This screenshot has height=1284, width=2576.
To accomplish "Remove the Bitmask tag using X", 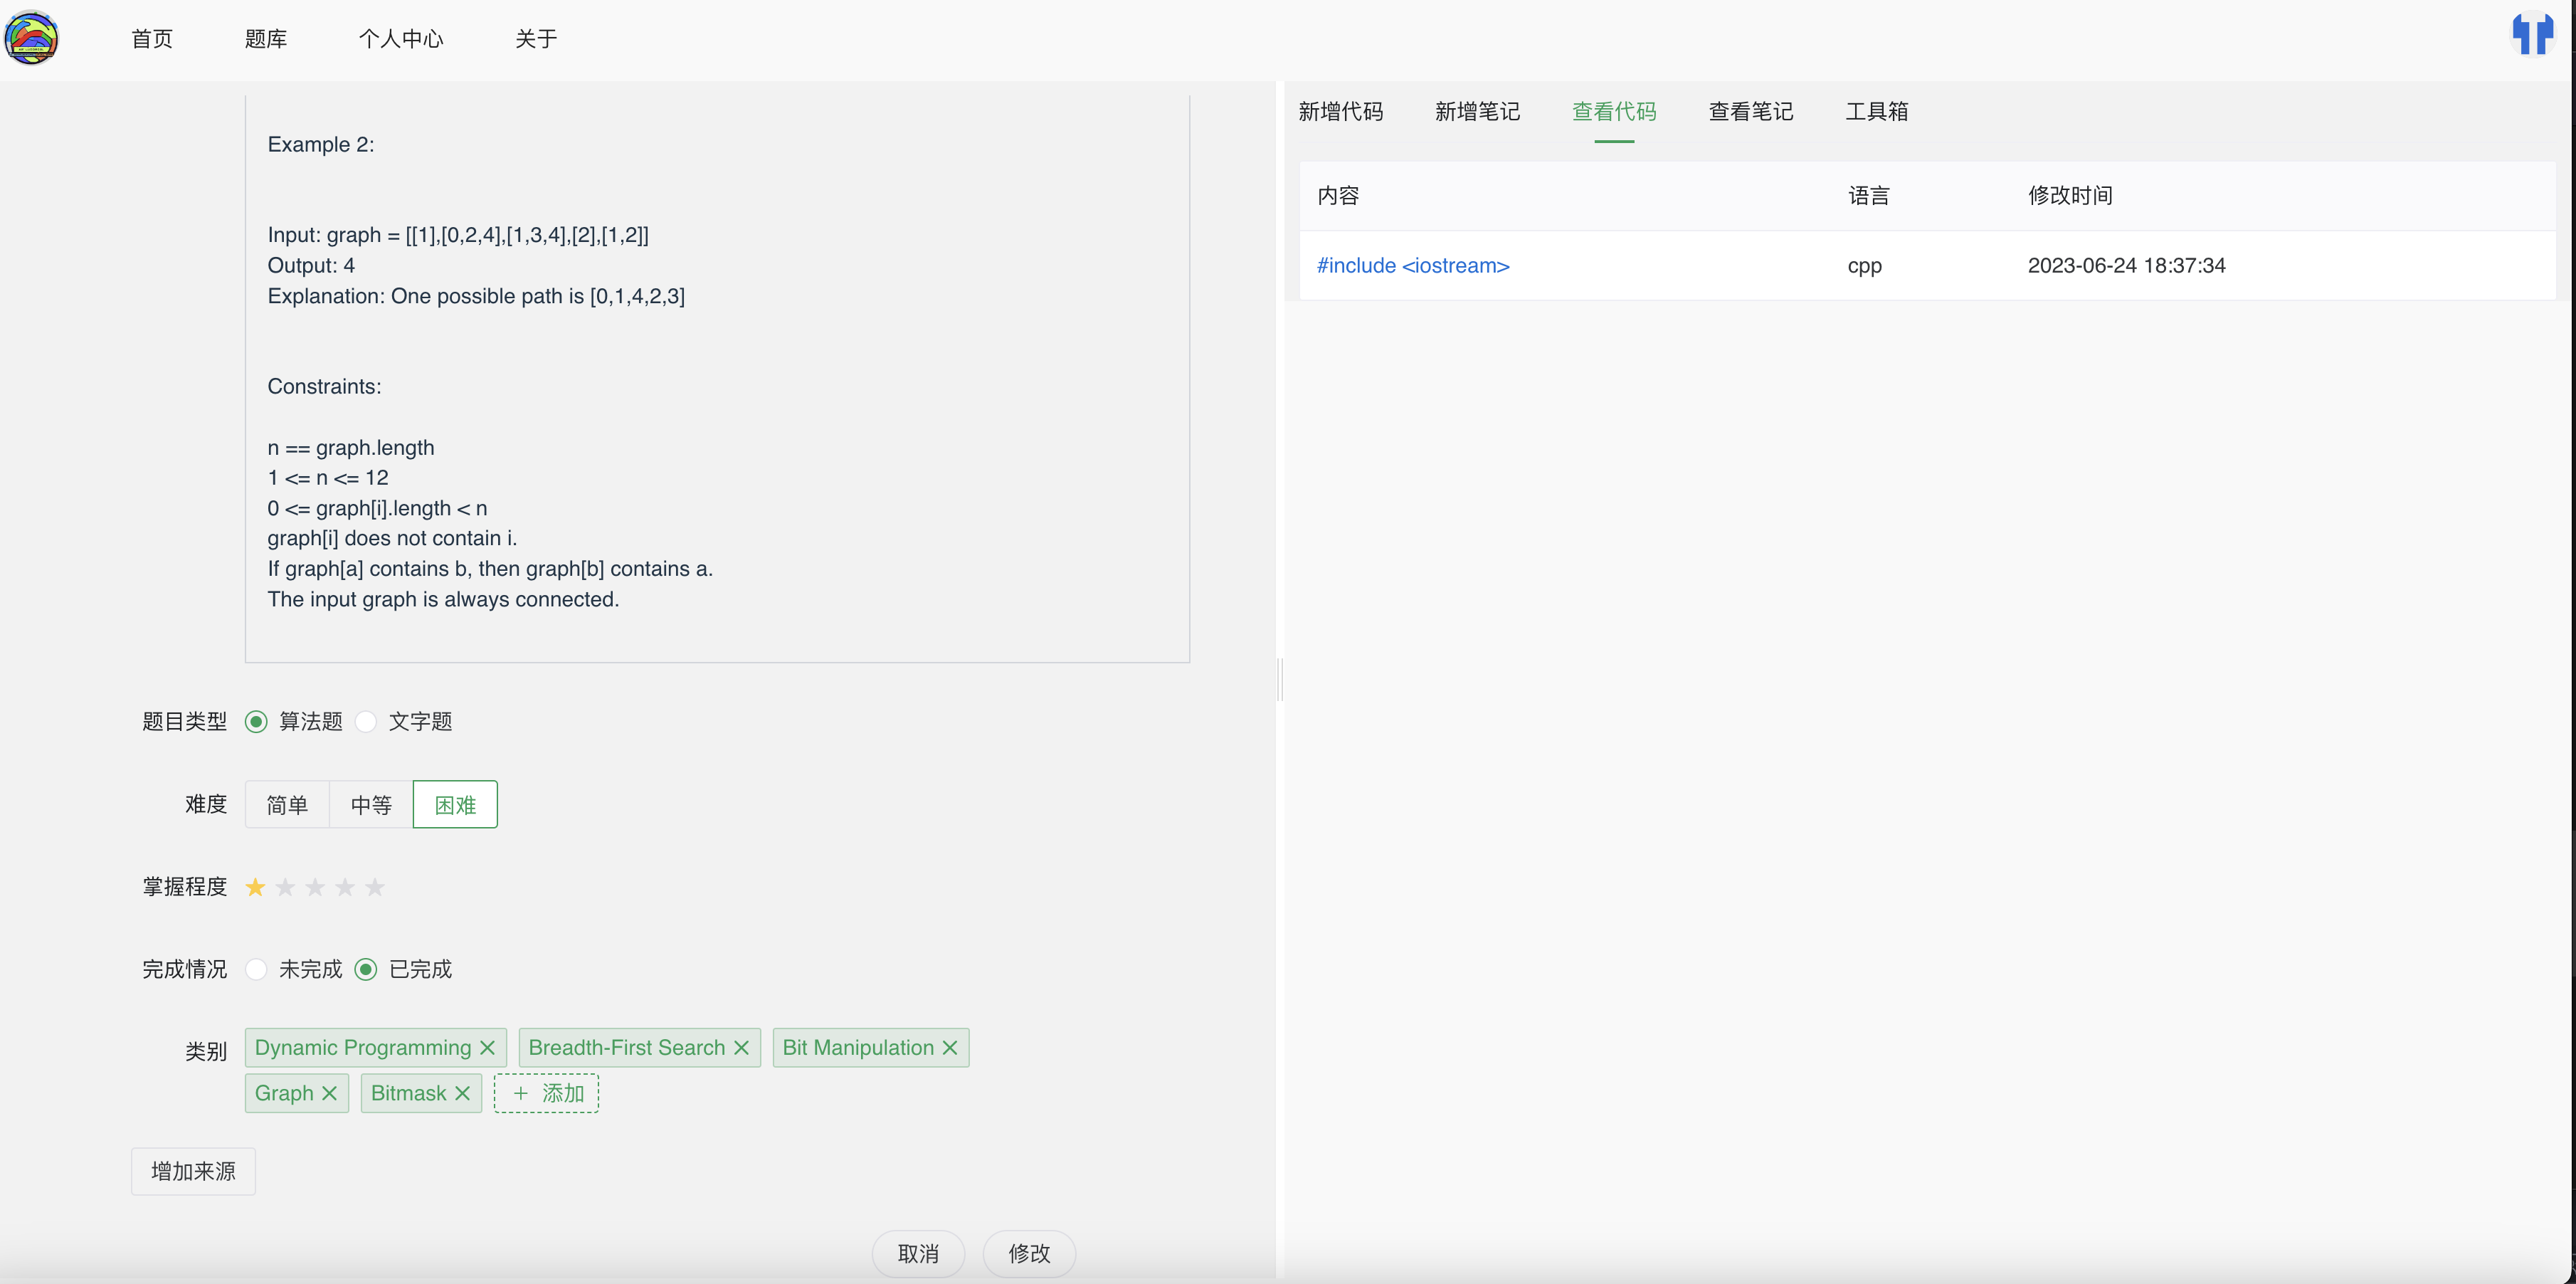I will click(462, 1093).
